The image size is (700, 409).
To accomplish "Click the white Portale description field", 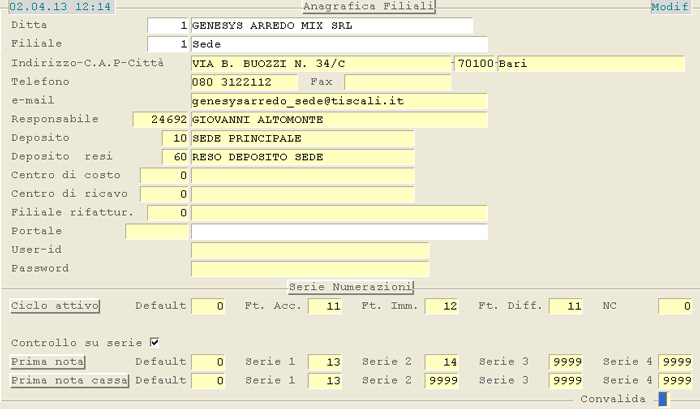I will (x=338, y=232).
